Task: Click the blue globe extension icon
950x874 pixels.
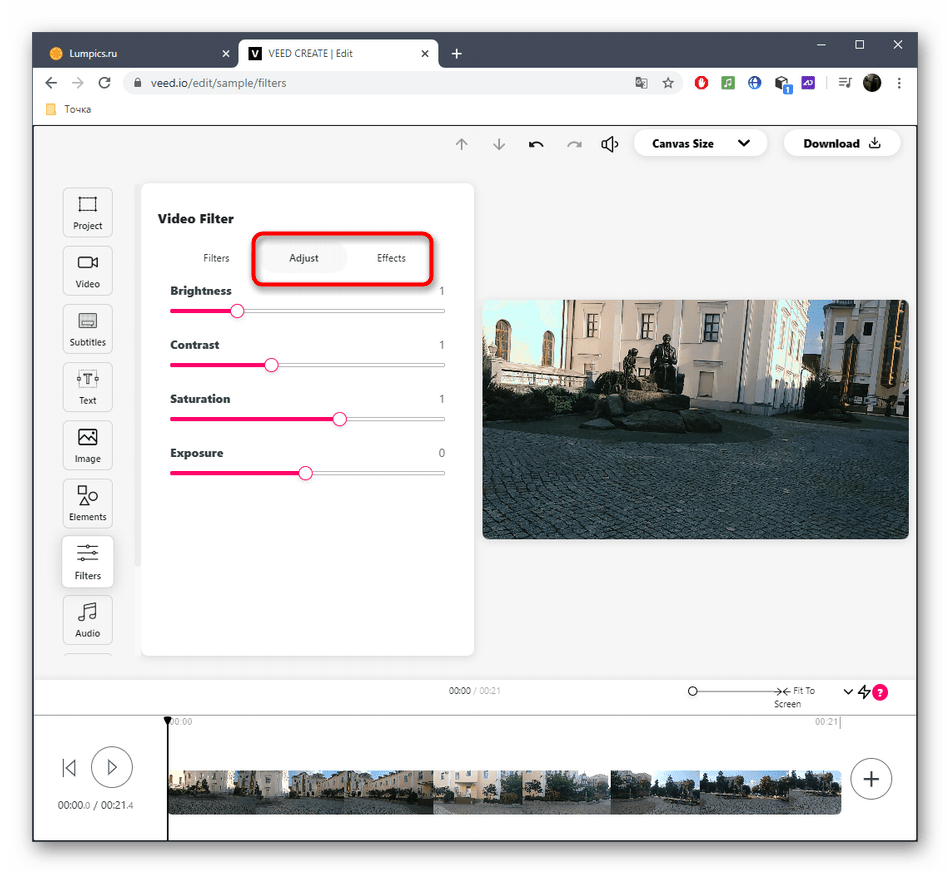Action: click(754, 83)
